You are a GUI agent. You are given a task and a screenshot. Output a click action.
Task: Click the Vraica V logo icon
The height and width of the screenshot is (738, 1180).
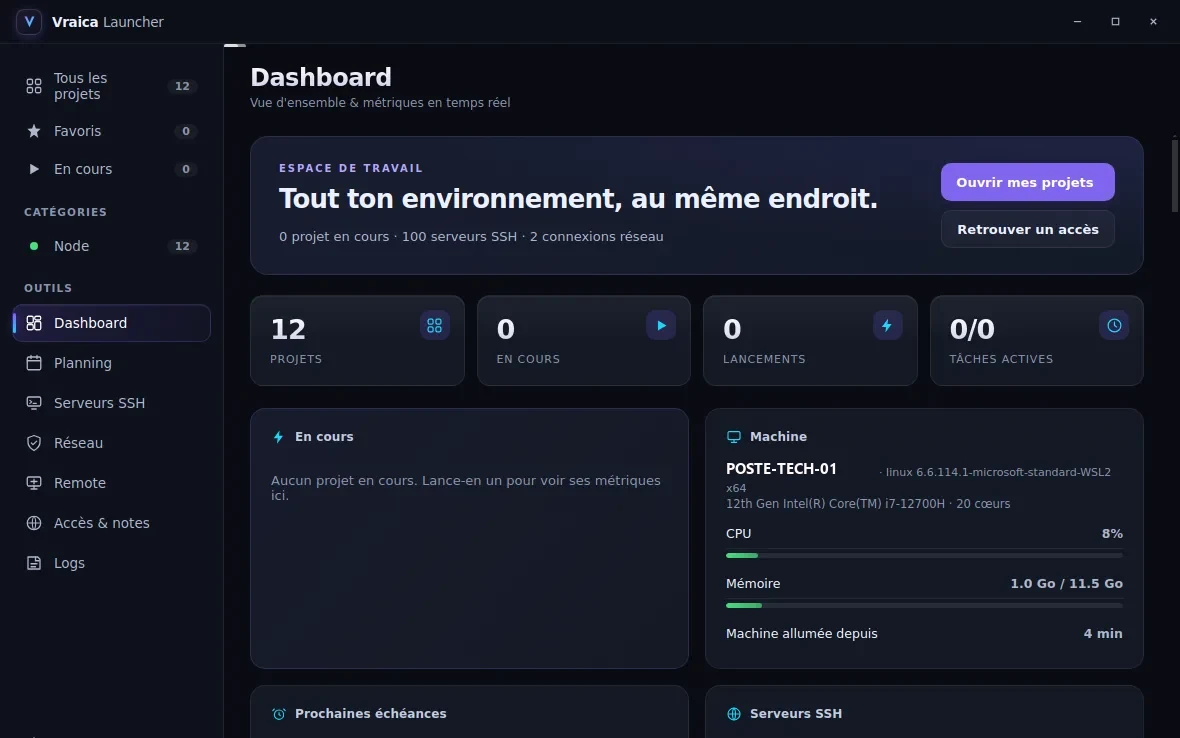coord(29,22)
